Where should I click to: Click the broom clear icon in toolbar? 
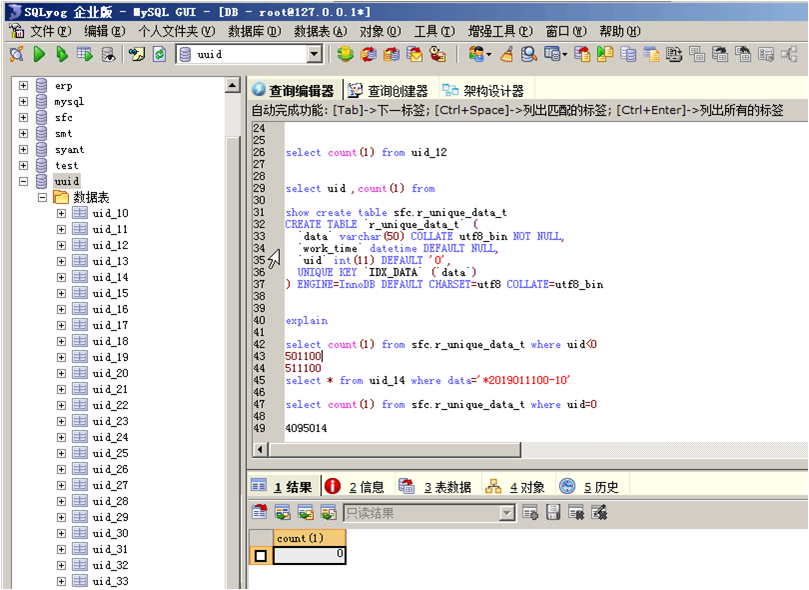(x=507, y=54)
